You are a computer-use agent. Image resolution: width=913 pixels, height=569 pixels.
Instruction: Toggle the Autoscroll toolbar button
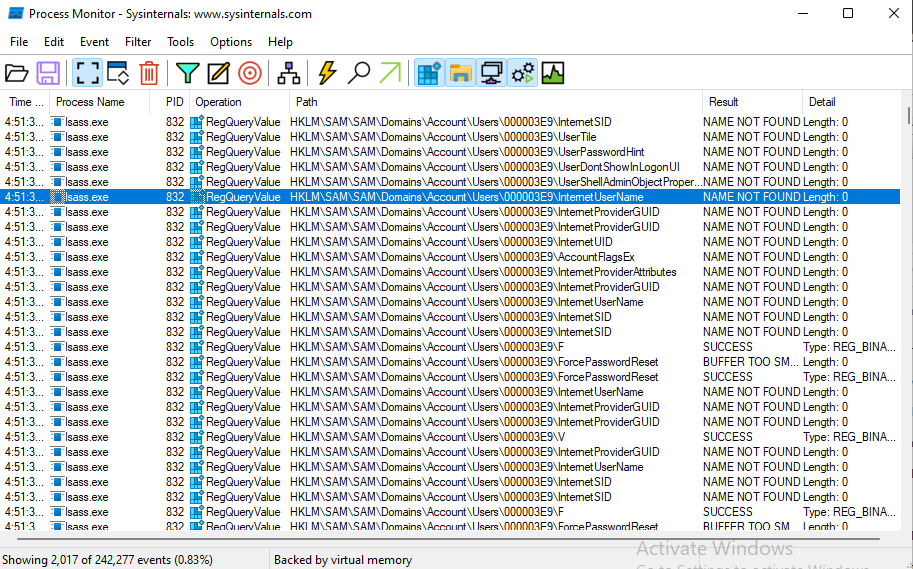click(118, 73)
